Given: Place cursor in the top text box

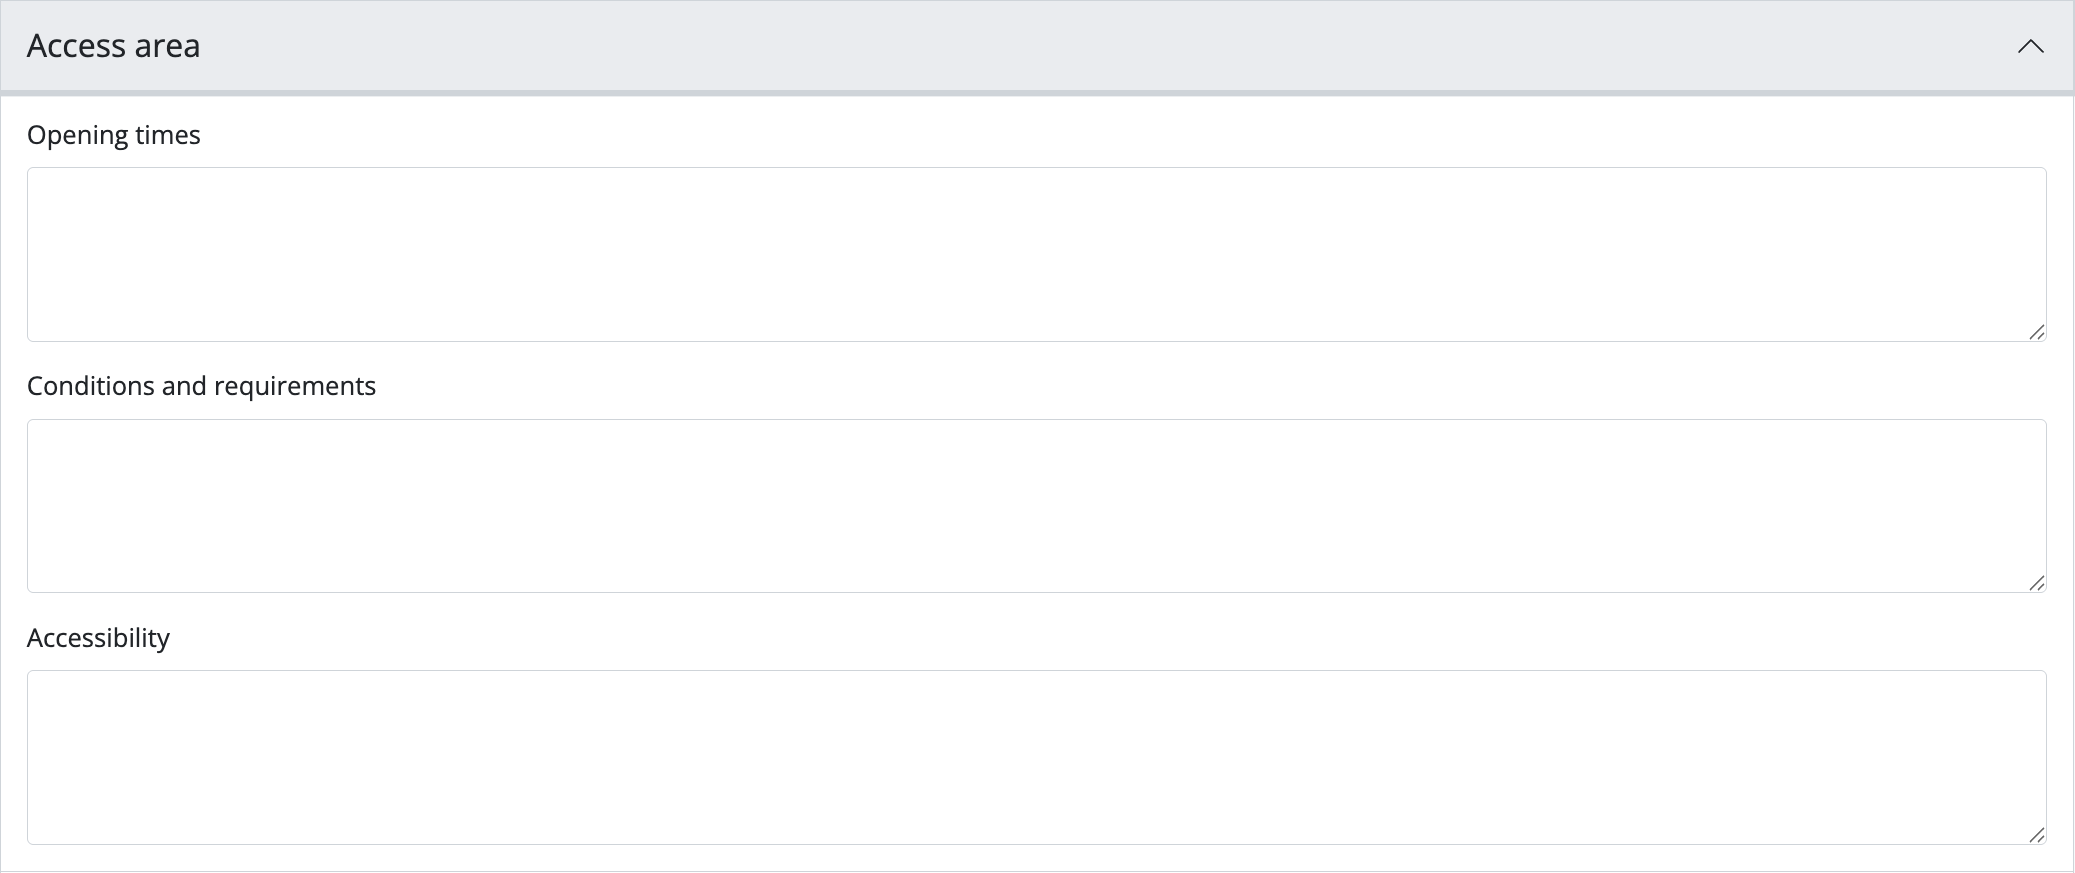Looking at the screenshot, I should [x=1036, y=254].
